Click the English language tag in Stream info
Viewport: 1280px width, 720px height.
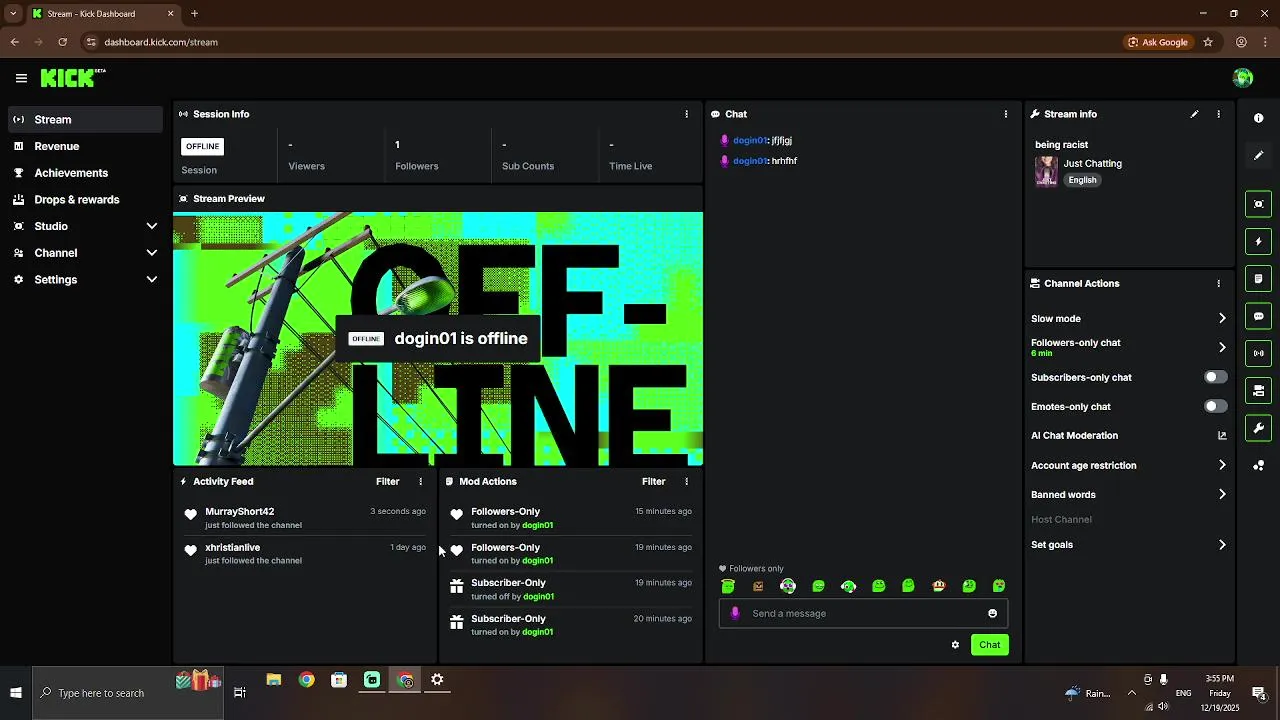point(1082,180)
